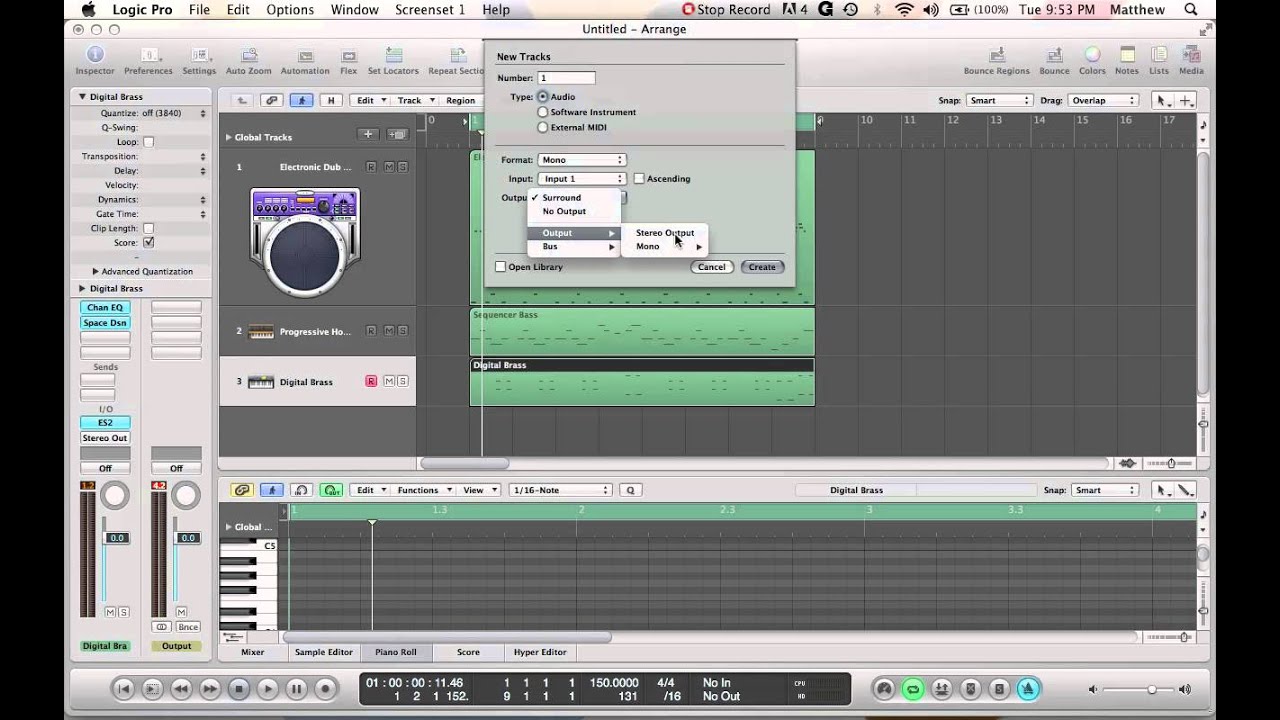The height and width of the screenshot is (720, 1280).
Task: Open the 1/16-Note quantize dropdown
Action: pyautogui.click(x=560, y=490)
